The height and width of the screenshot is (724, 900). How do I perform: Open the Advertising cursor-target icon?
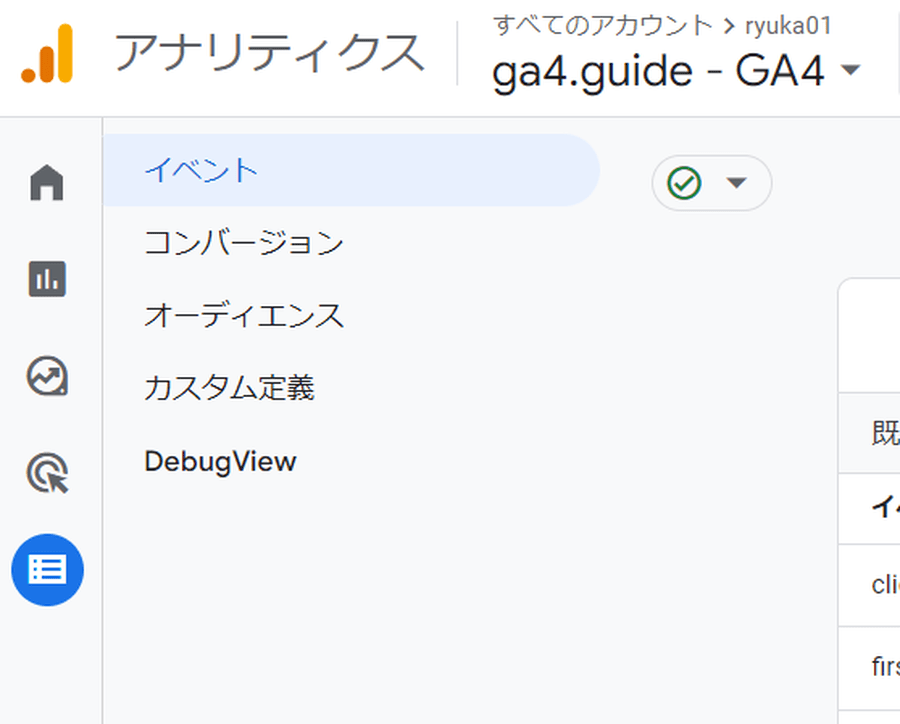(47, 473)
